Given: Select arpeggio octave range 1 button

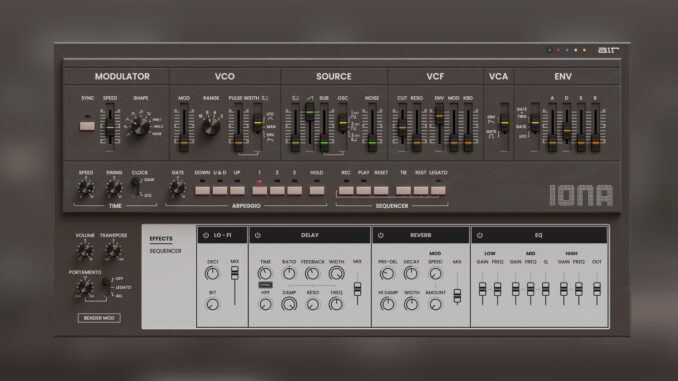Looking at the screenshot, I should point(259,190).
